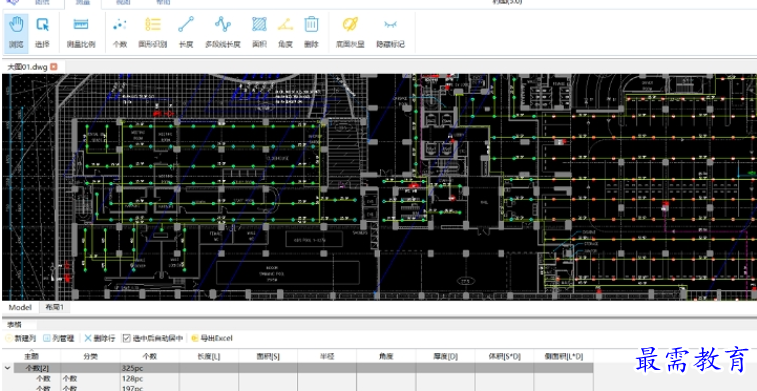This screenshot has width=757, height=391.
Task: Toggle 底图灰显 gray base map display
Action: pyautogui.click(x=350, y=32)
